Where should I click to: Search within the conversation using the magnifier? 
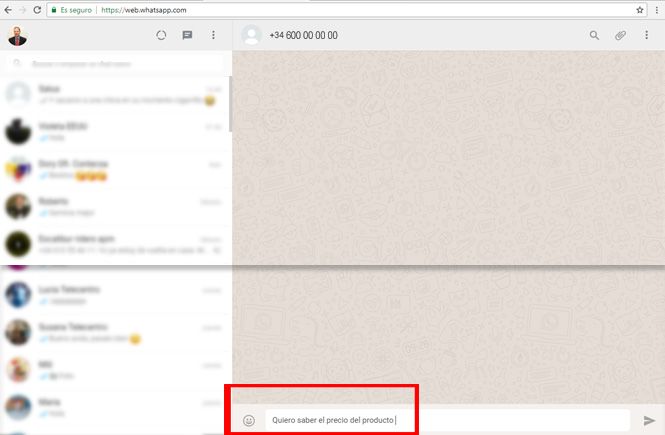point(594,35)
